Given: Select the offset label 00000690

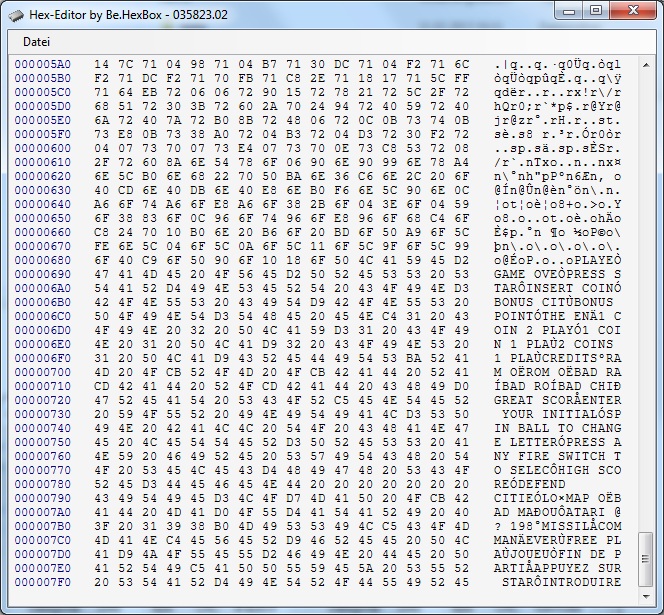Looking at the screenshot, I should (x=42, y=273).
